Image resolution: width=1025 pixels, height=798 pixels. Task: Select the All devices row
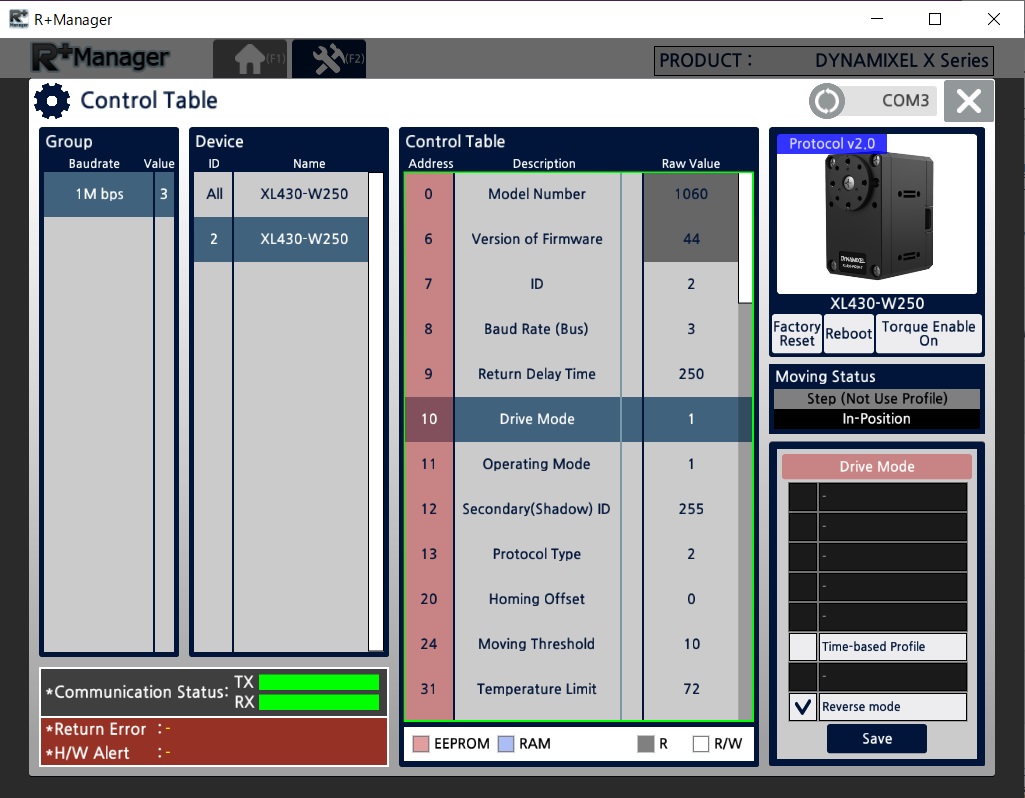[x=281, y=194]
